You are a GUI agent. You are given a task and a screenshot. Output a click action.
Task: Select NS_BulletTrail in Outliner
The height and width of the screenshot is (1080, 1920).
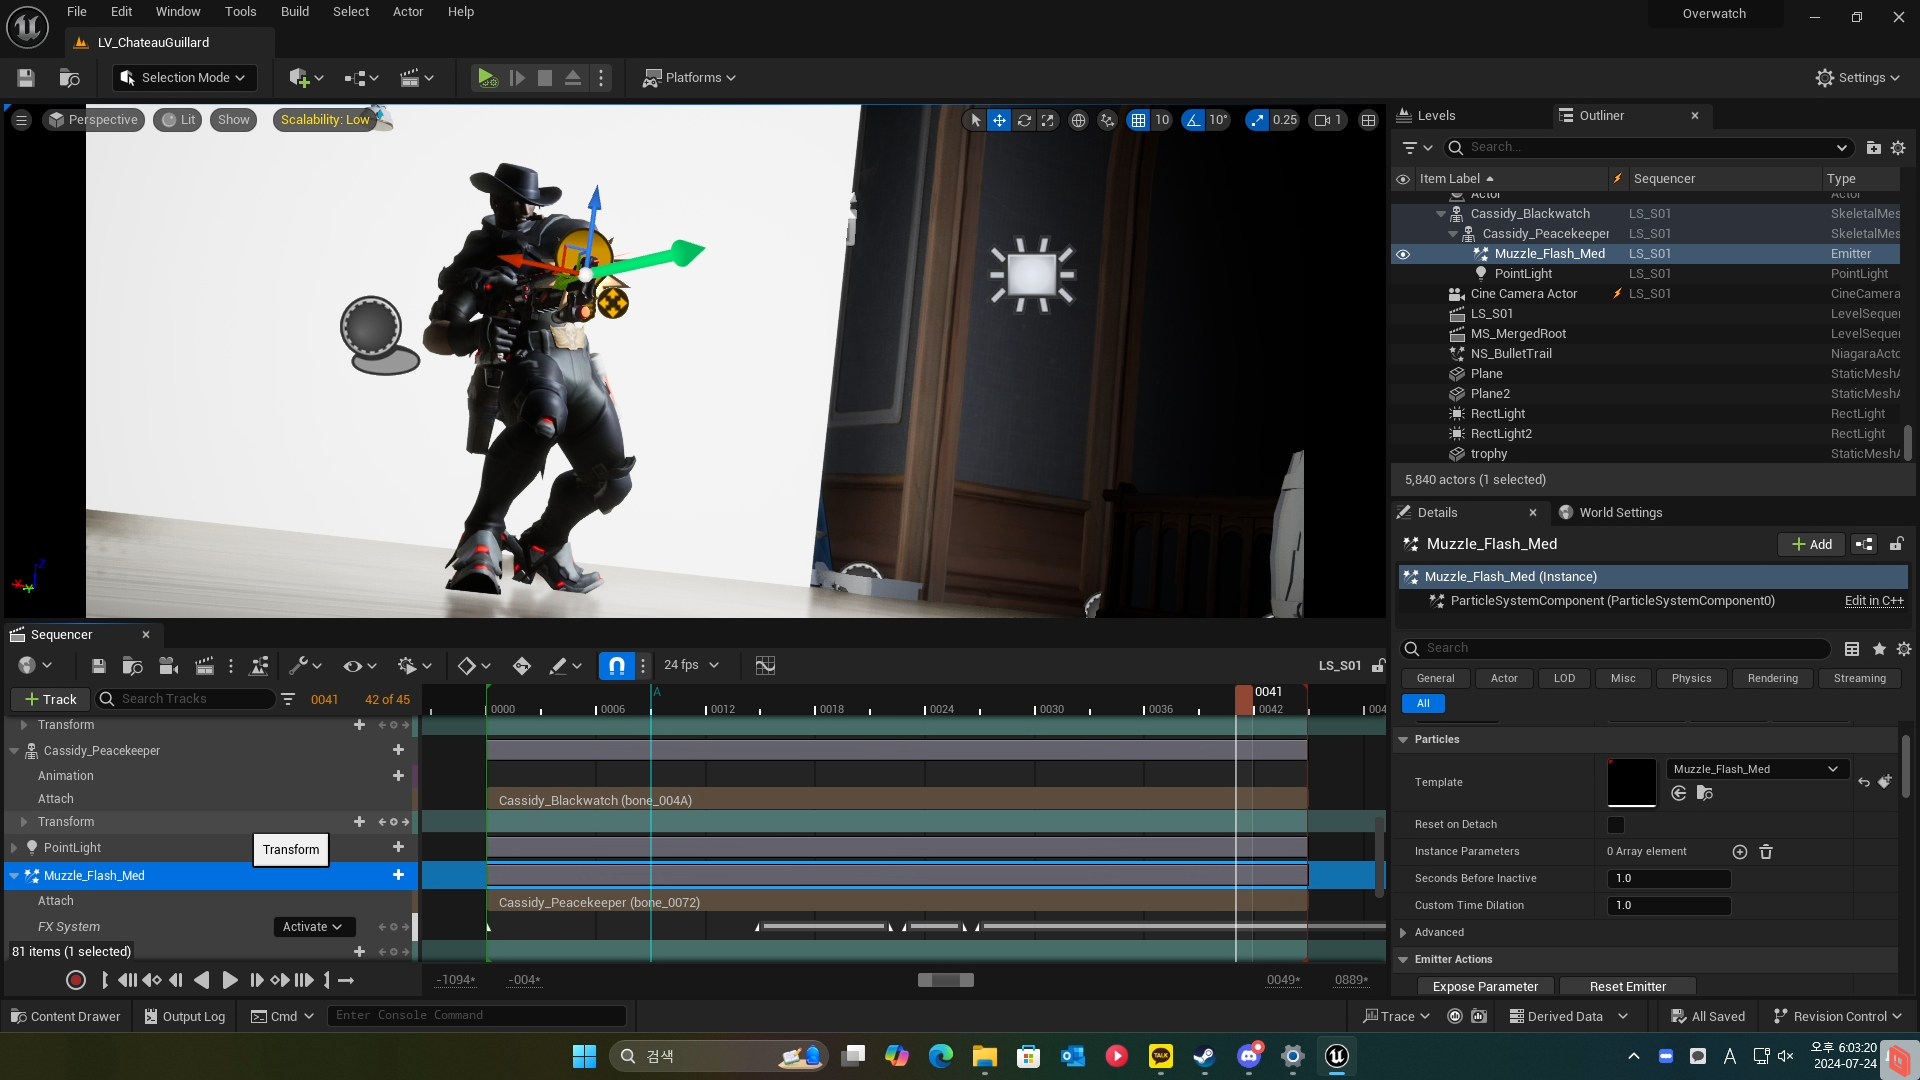click(1511, 354)
